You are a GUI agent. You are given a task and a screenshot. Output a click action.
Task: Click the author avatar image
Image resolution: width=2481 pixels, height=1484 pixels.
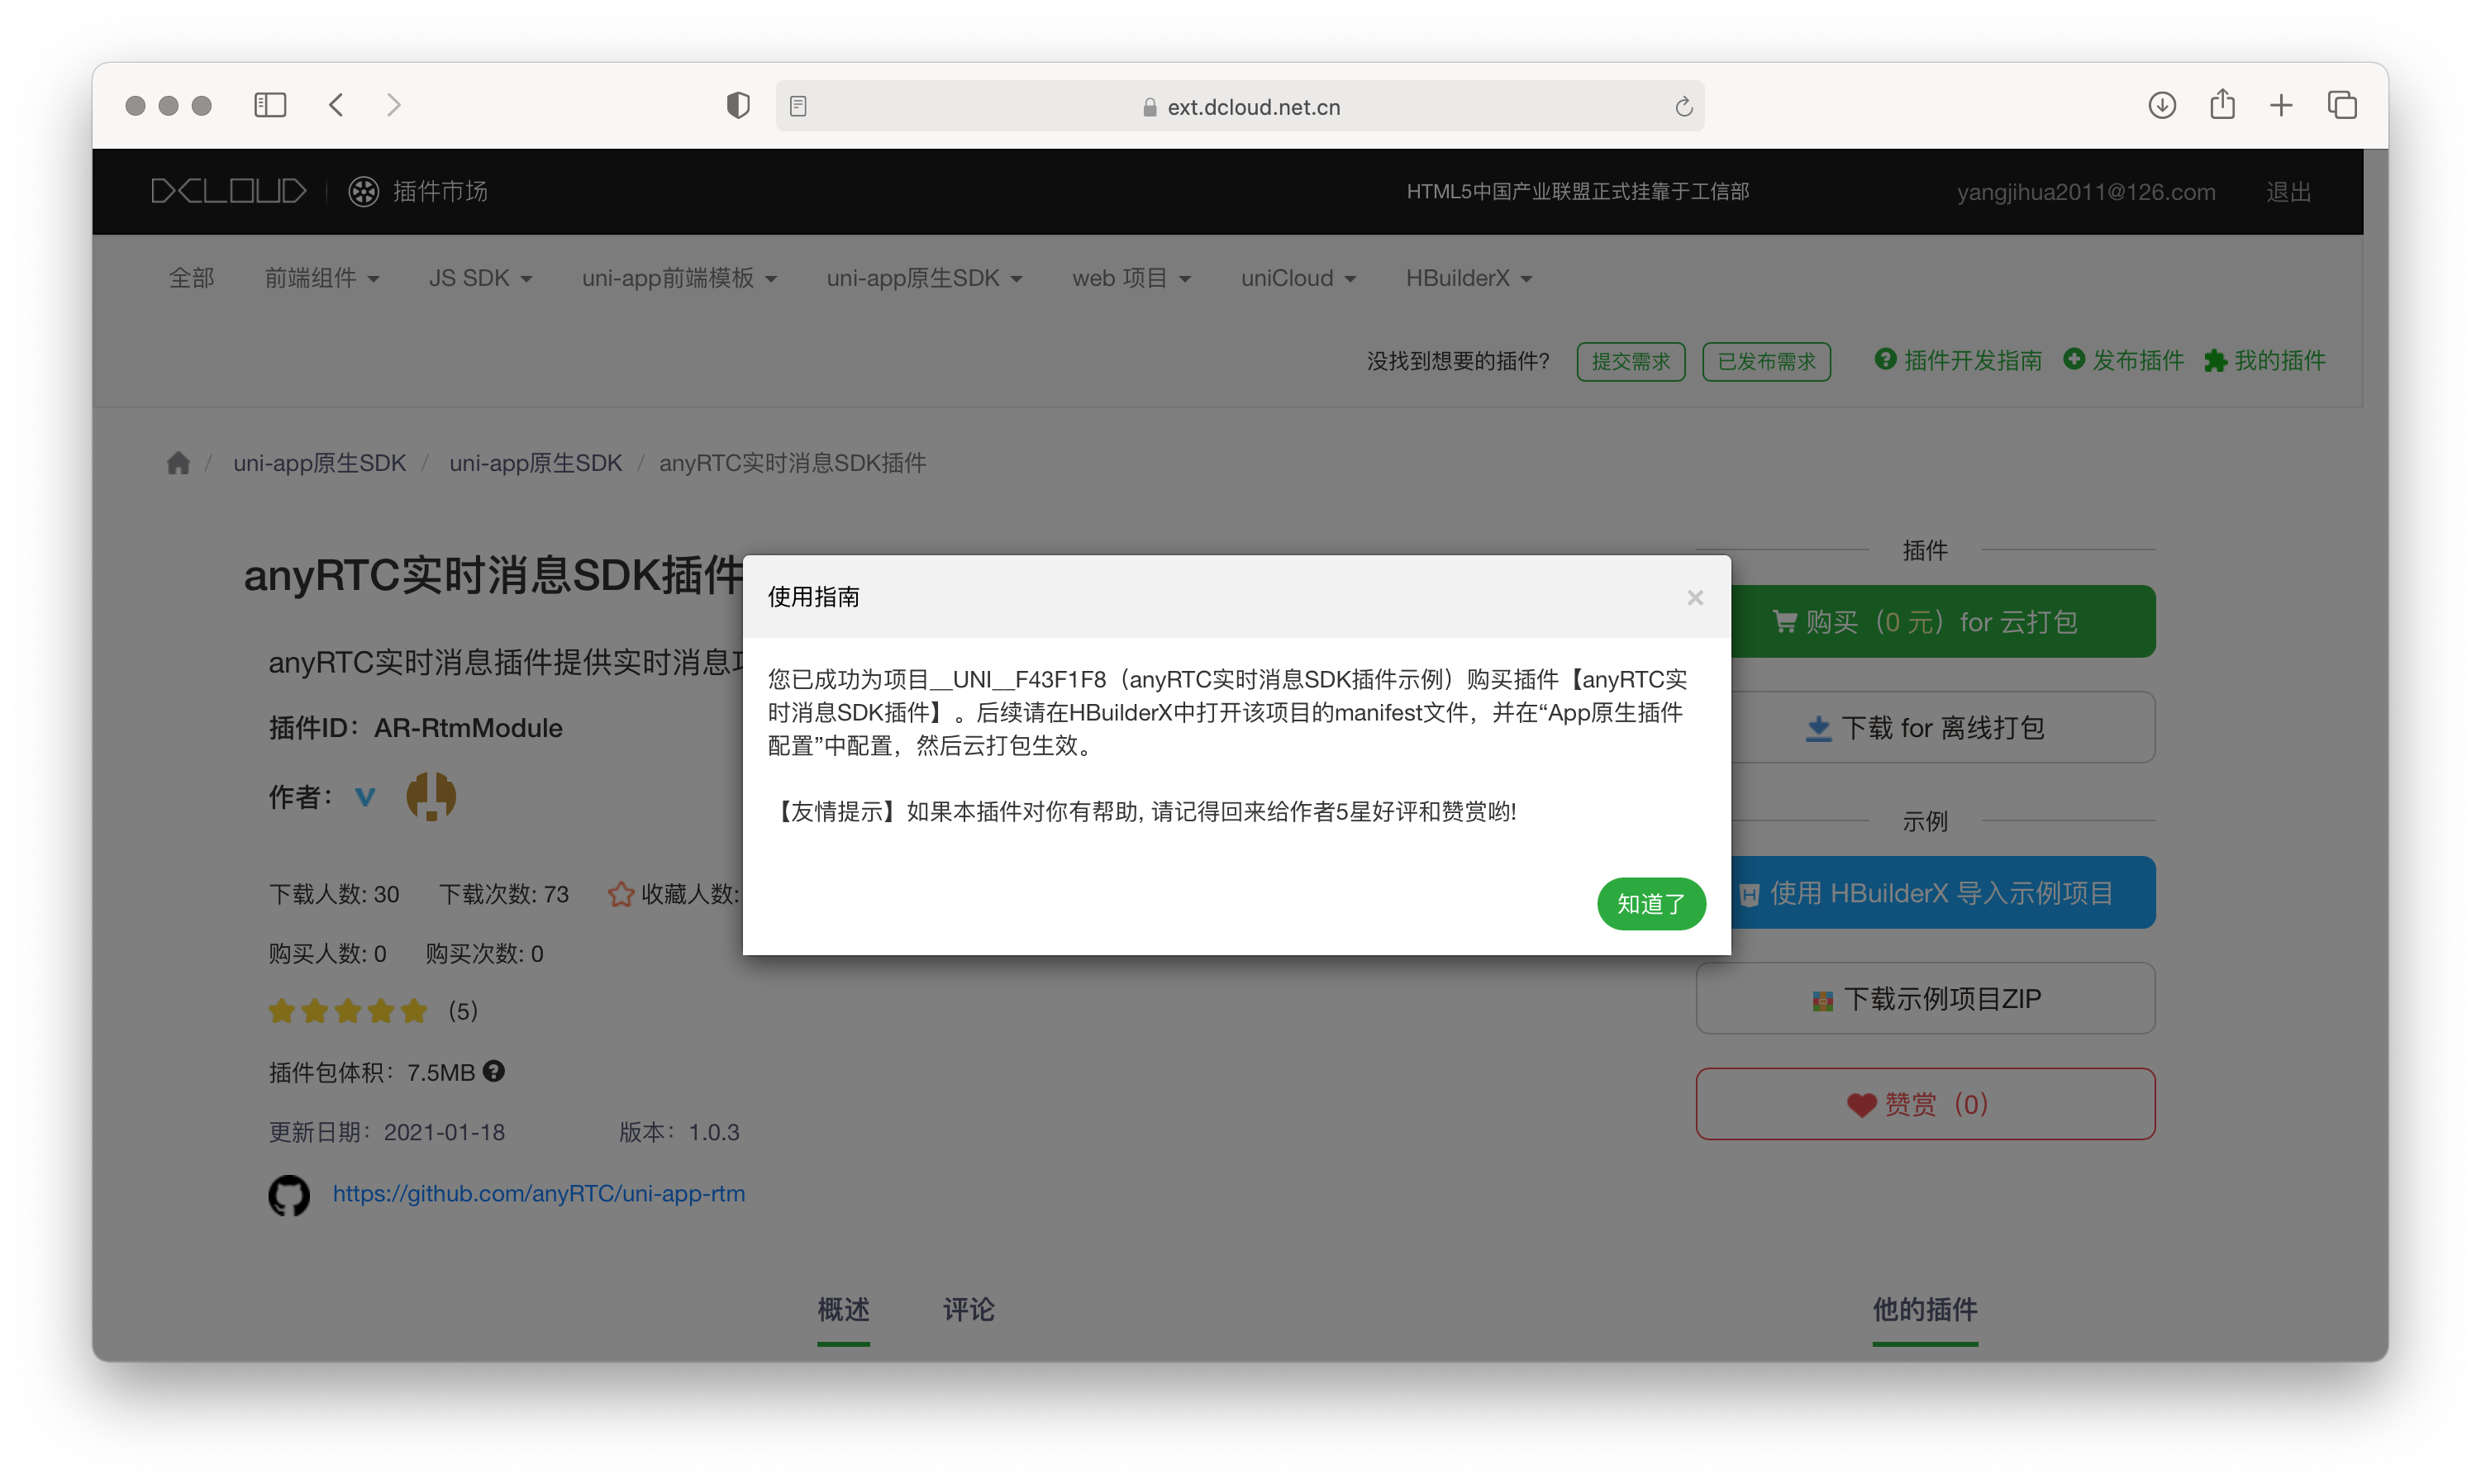[x=431, y=796]
